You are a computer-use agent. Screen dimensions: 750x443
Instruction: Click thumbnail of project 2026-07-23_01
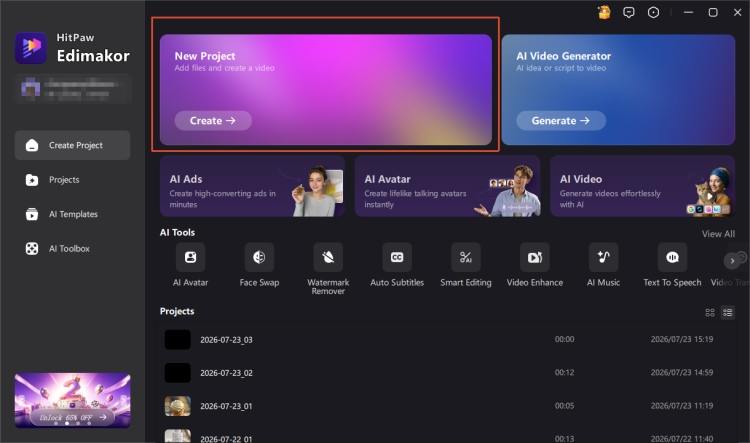point(178,406)
